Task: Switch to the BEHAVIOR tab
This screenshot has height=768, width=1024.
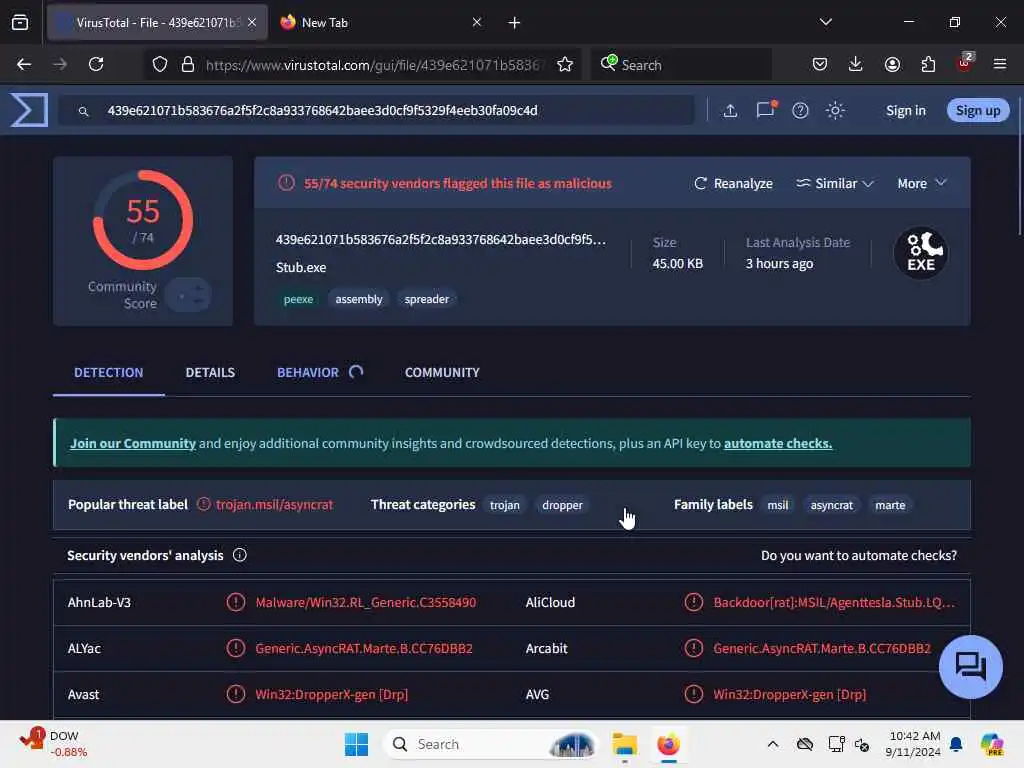Action: click(x=308, y=372)
